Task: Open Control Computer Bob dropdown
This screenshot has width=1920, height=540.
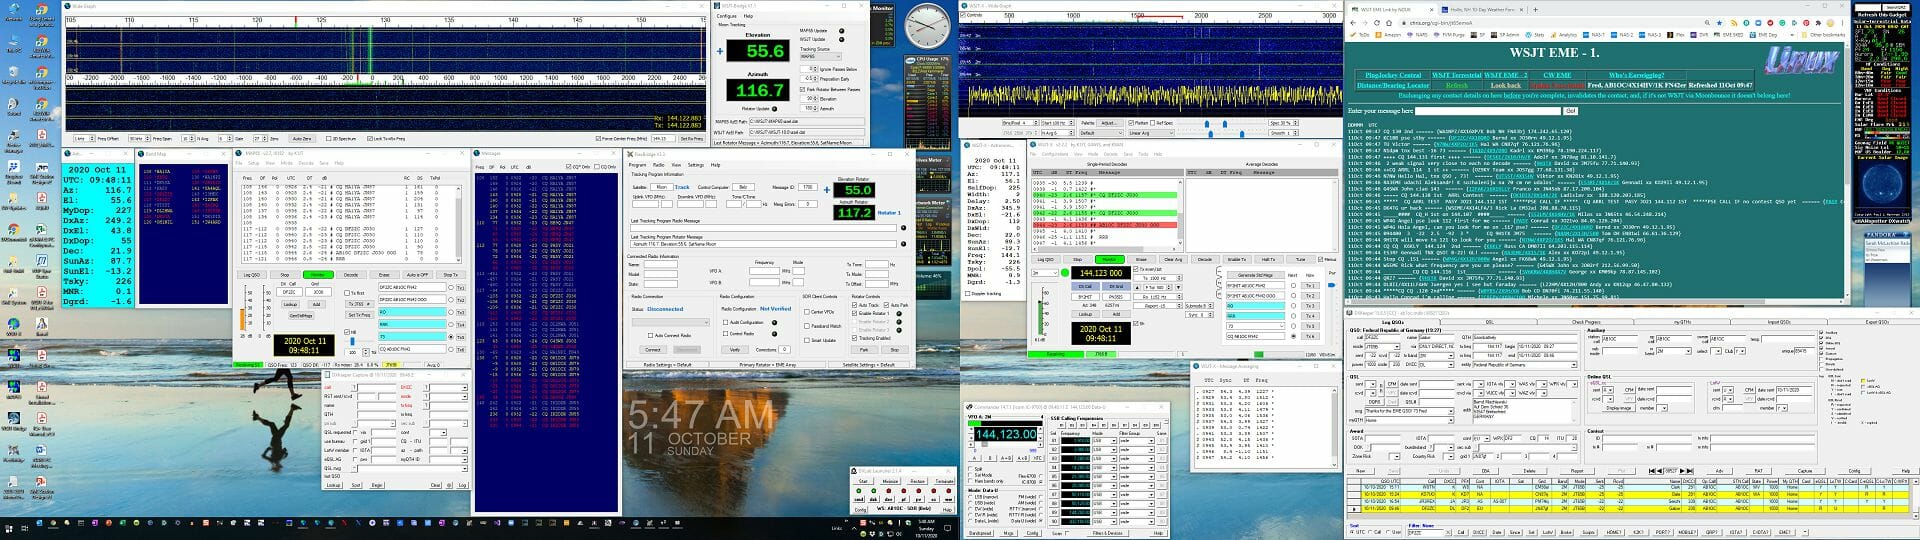Action: tap(743, 187)
